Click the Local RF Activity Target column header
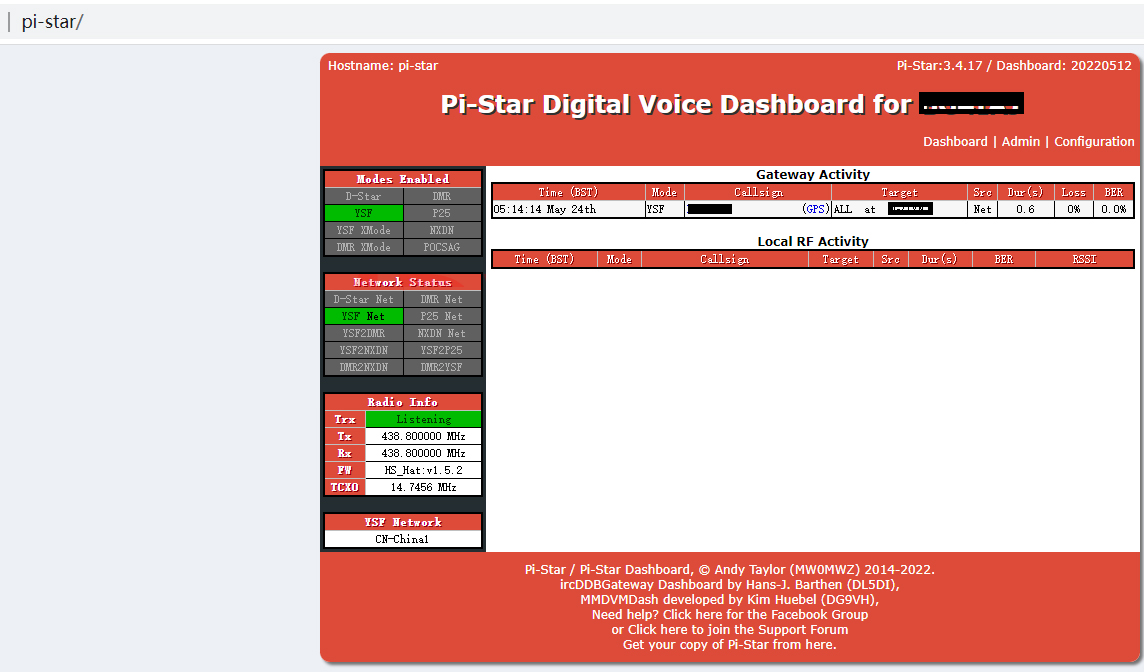This screenshot has width=1144, height=672. (x=840, y=259)
